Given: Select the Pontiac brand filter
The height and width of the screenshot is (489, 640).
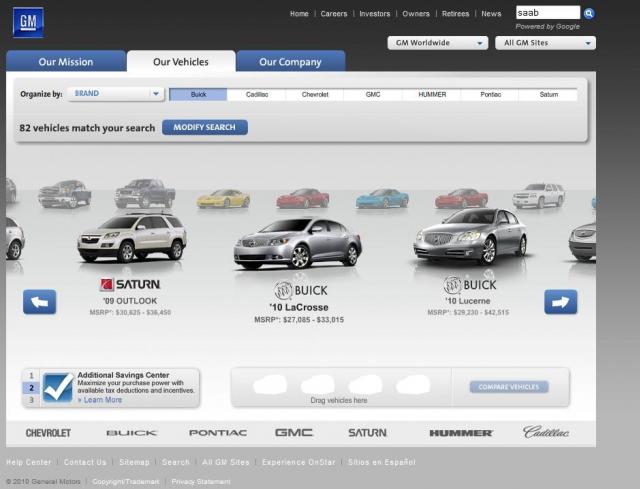Looking at the screenshot, I should (490, 94).
